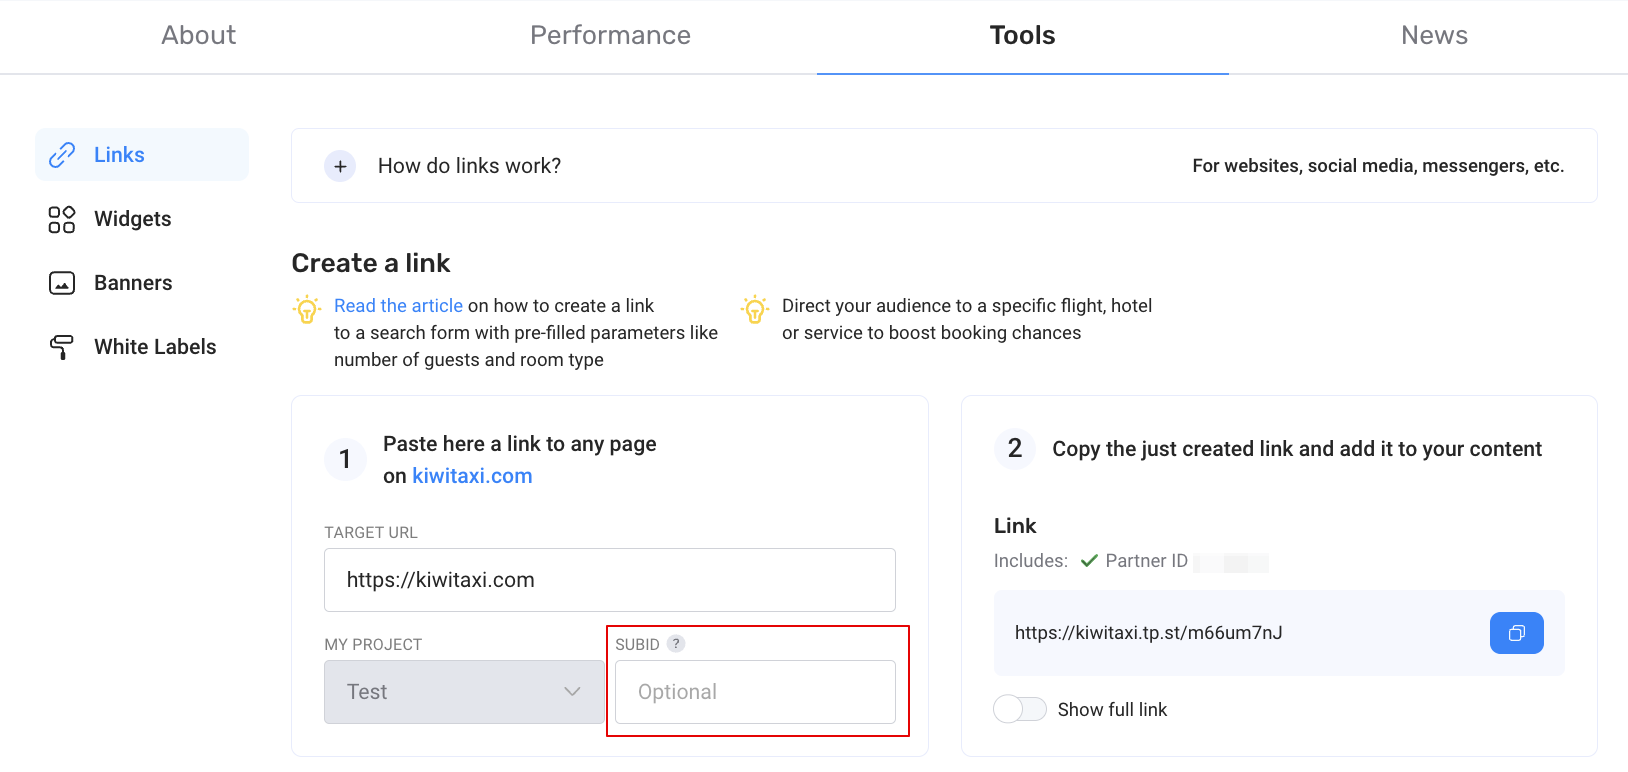Image resolution: width=1628 pixels, height=772 pixels.
Task: Expand the plus icon beside How do links work
Action: pos(340,166)
